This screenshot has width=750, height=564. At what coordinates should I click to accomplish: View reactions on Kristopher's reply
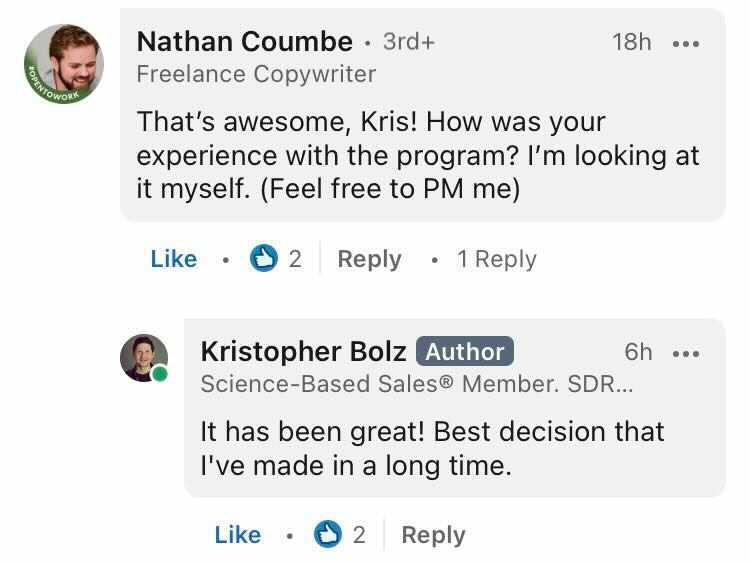339,535
